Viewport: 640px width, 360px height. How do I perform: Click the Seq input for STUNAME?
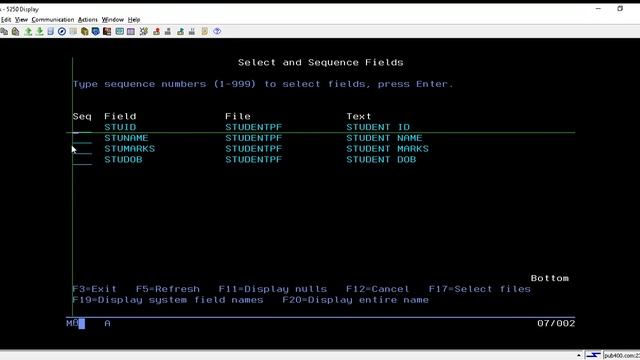(x=82, y=138)
